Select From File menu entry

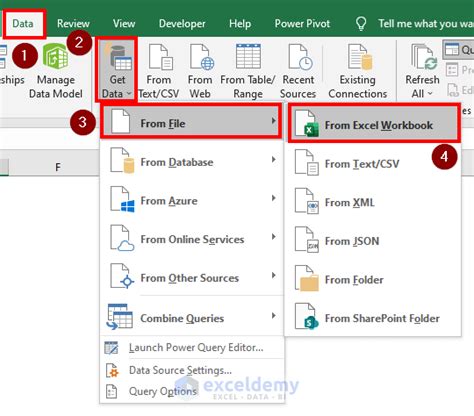(x=191, y=121)
